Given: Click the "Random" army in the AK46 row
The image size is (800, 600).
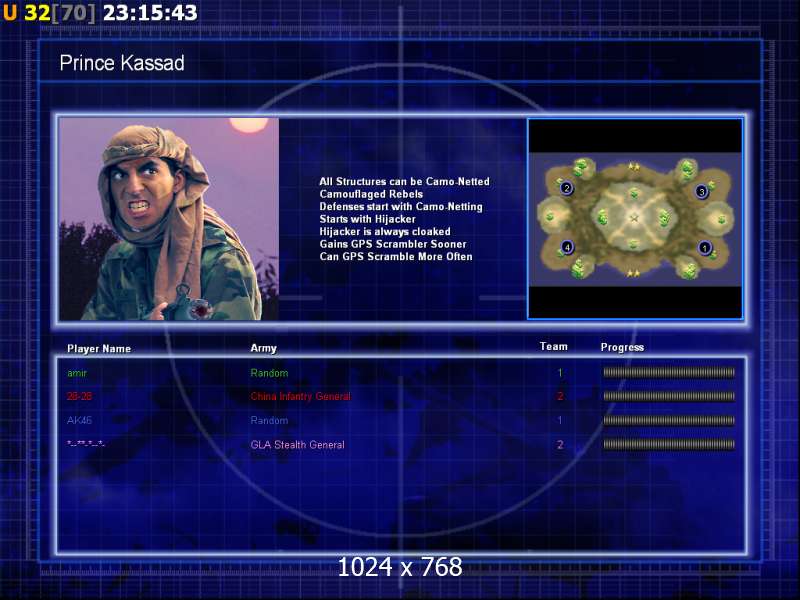Looking at the screenshot, I should [x=269, y=420].
